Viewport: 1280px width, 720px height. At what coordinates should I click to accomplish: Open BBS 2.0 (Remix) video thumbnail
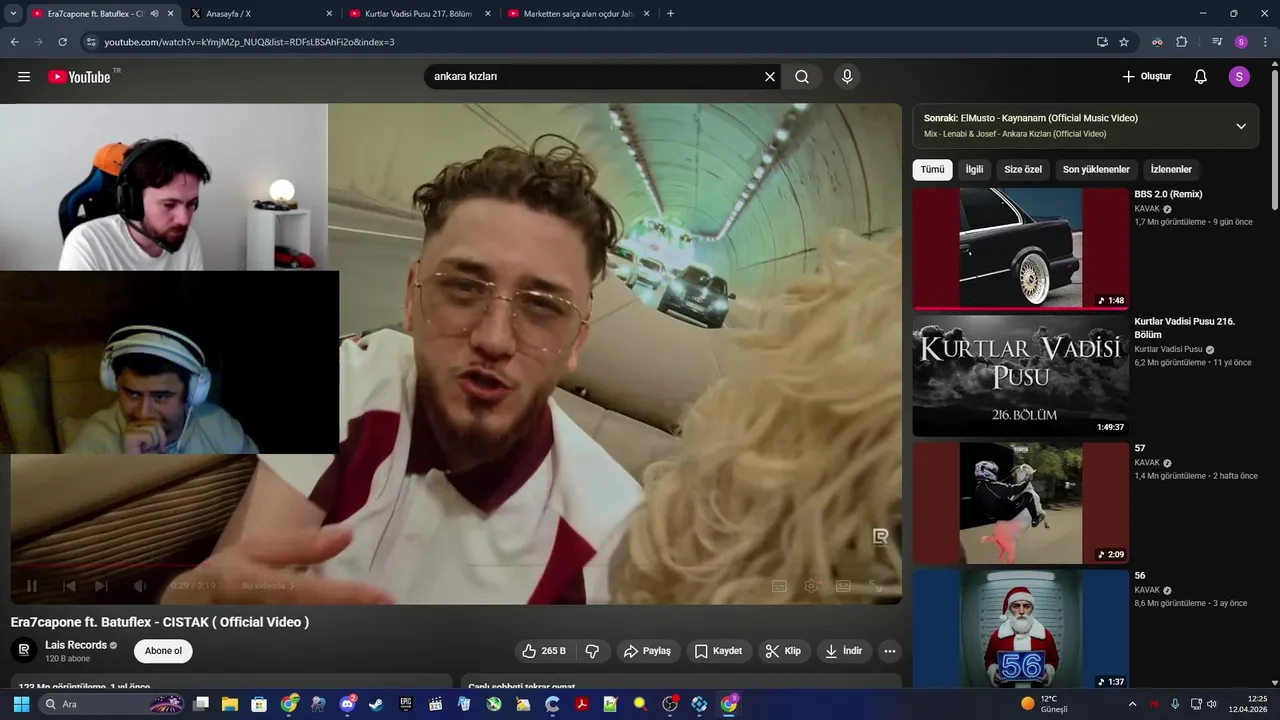(x=1021, y=249)
